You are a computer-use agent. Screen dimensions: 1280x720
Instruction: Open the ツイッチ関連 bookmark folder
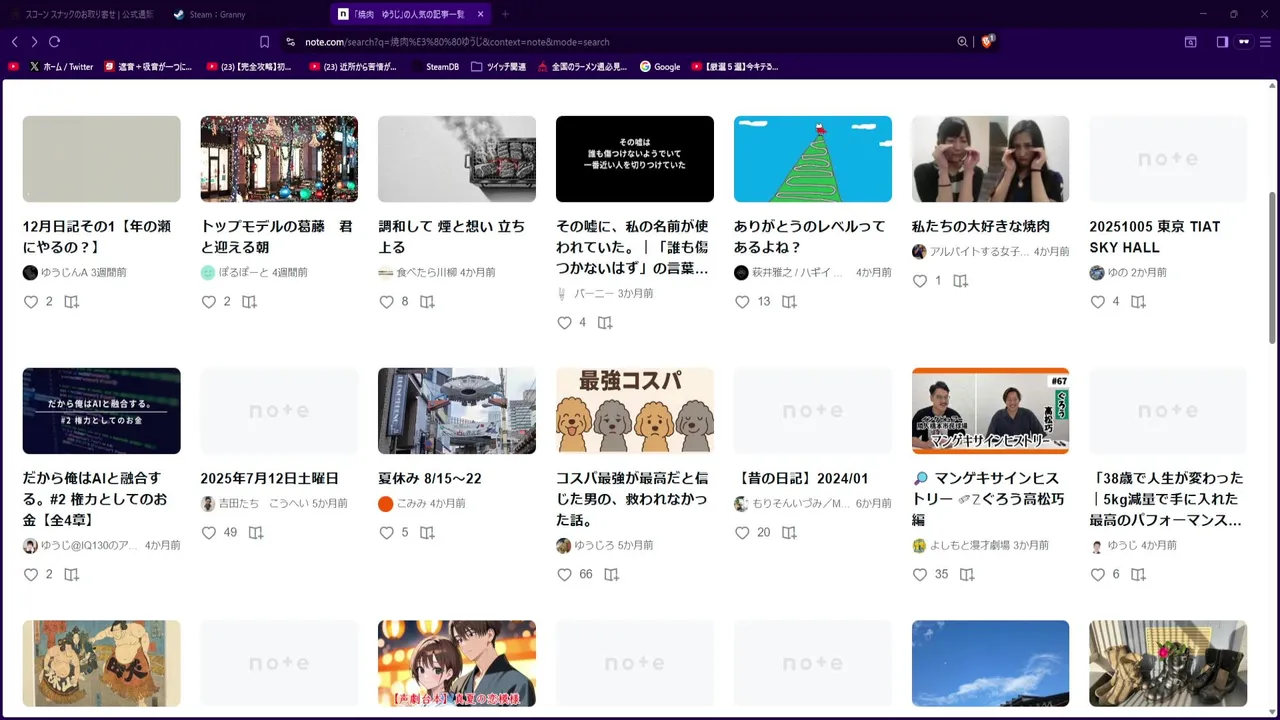click(498, 67)
